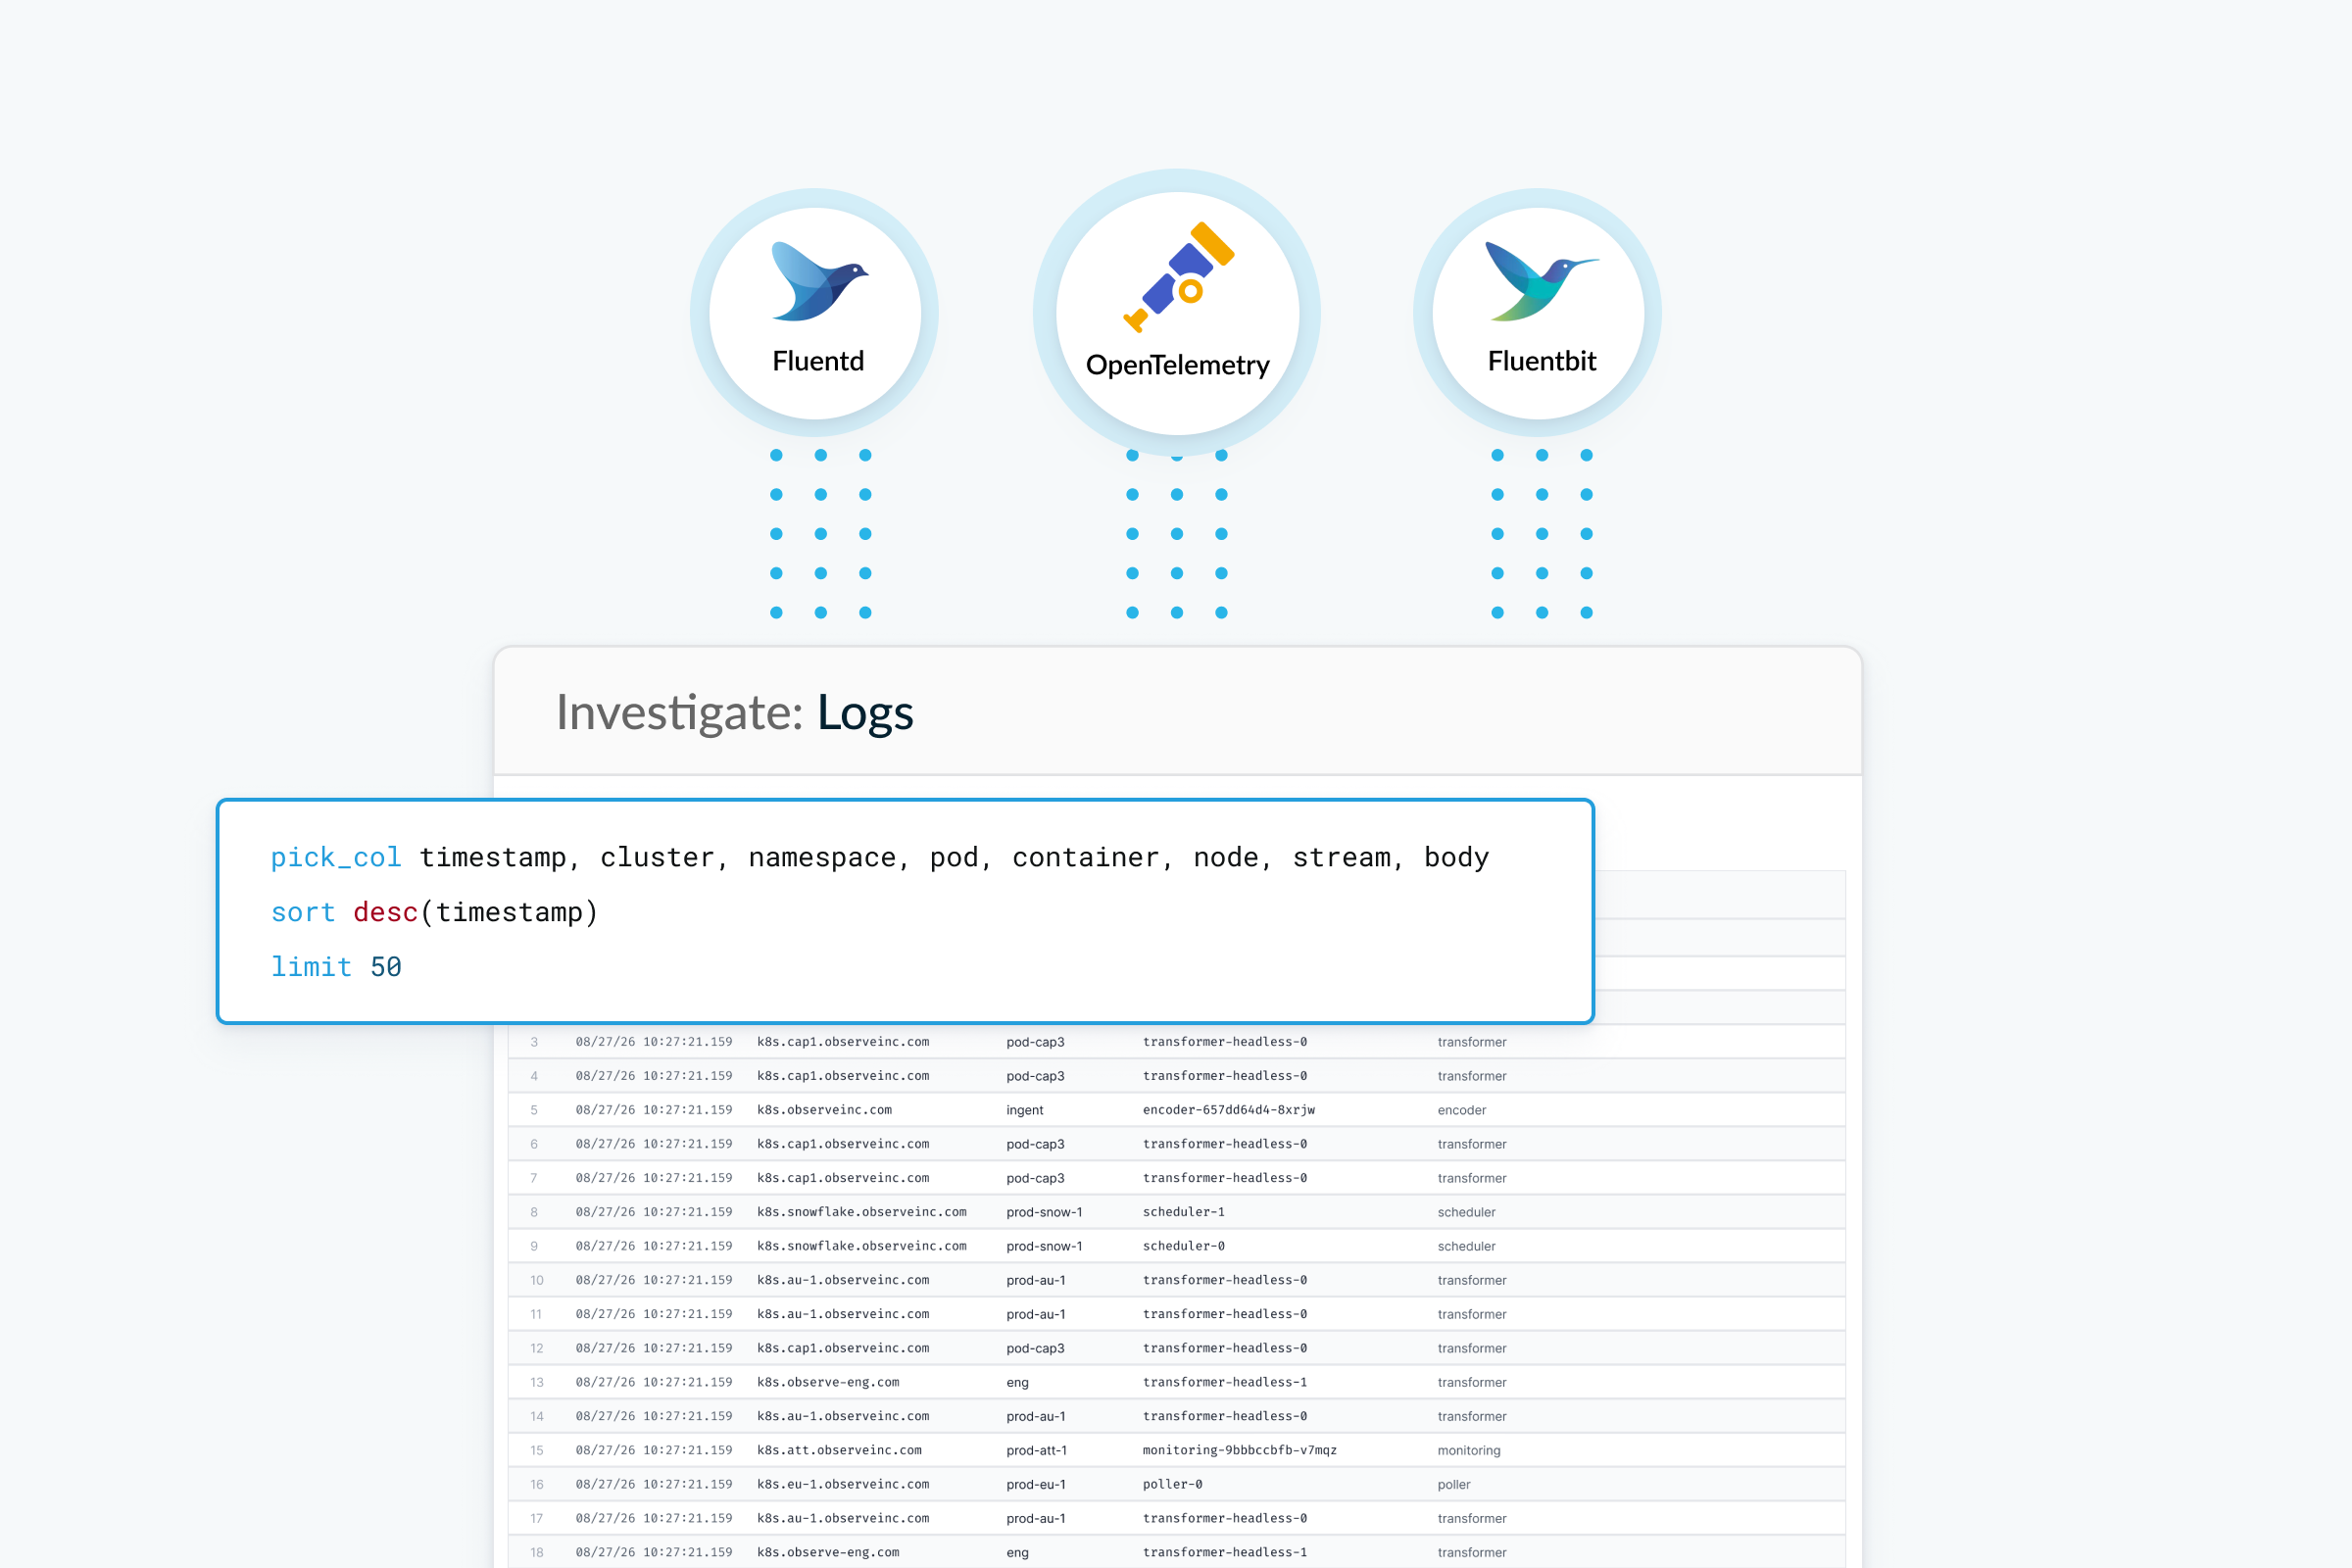Click the Fluentd bird logo

pos(820,281)
